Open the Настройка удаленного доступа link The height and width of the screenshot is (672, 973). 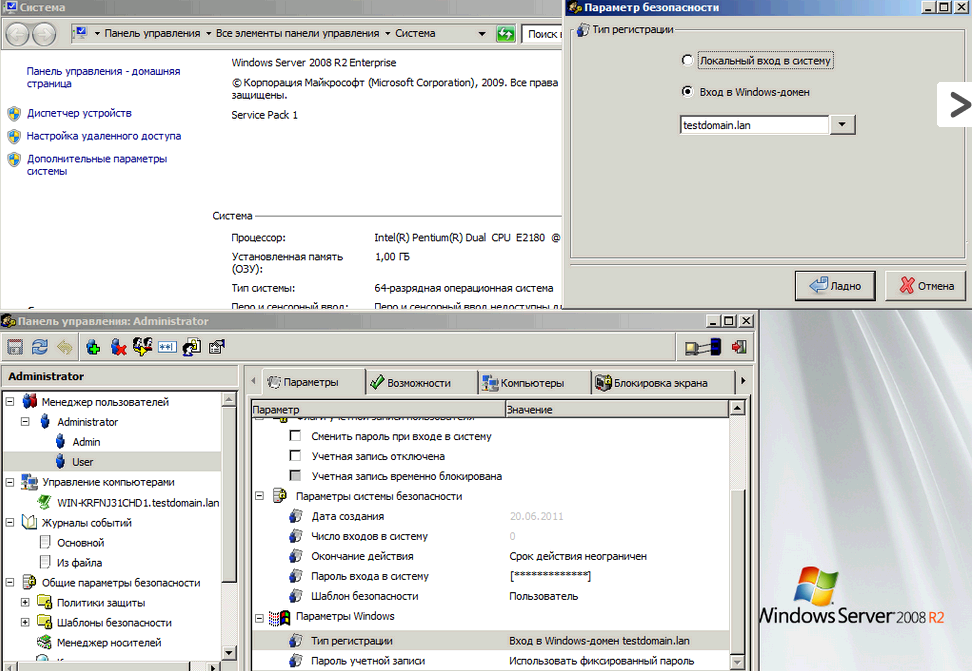(104, 136)
